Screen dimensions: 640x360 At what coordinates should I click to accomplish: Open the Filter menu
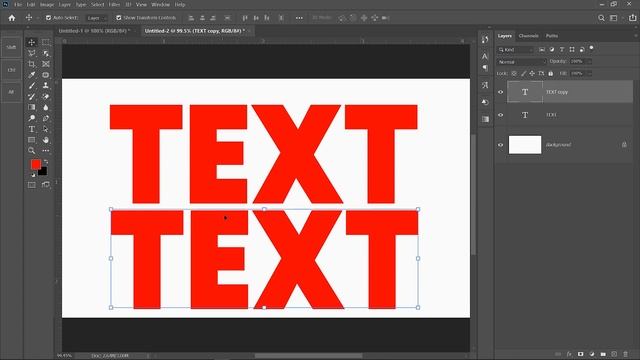[x=114, y=4]
